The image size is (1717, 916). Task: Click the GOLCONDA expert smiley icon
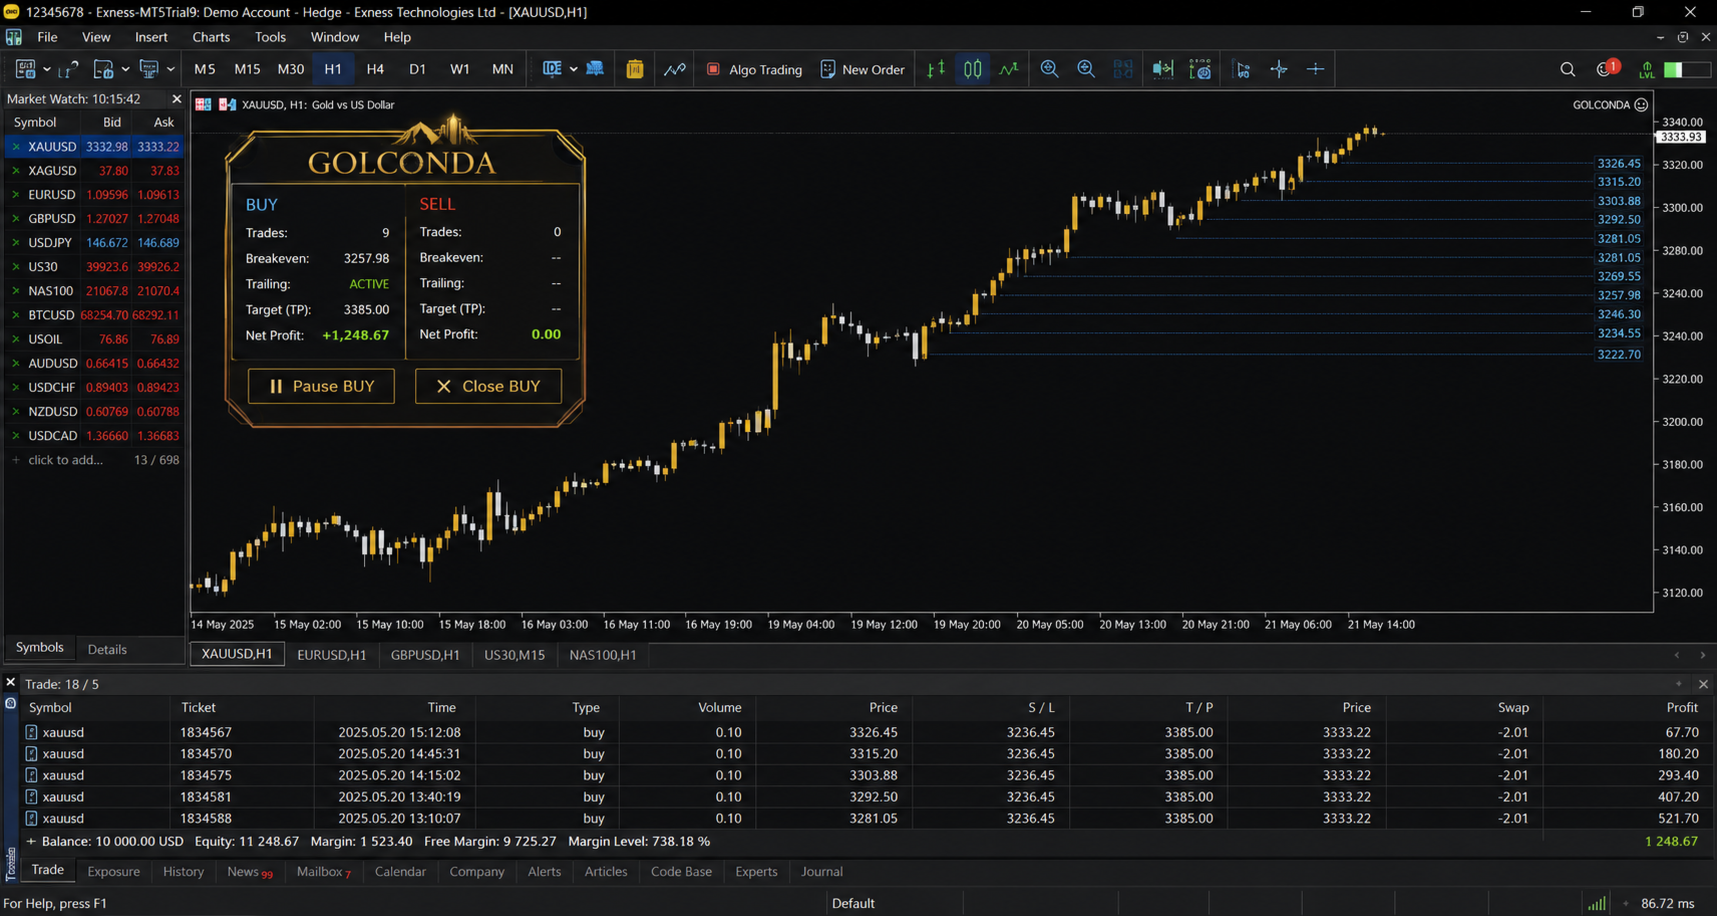pyautogui.click(x=1641, y=105)
